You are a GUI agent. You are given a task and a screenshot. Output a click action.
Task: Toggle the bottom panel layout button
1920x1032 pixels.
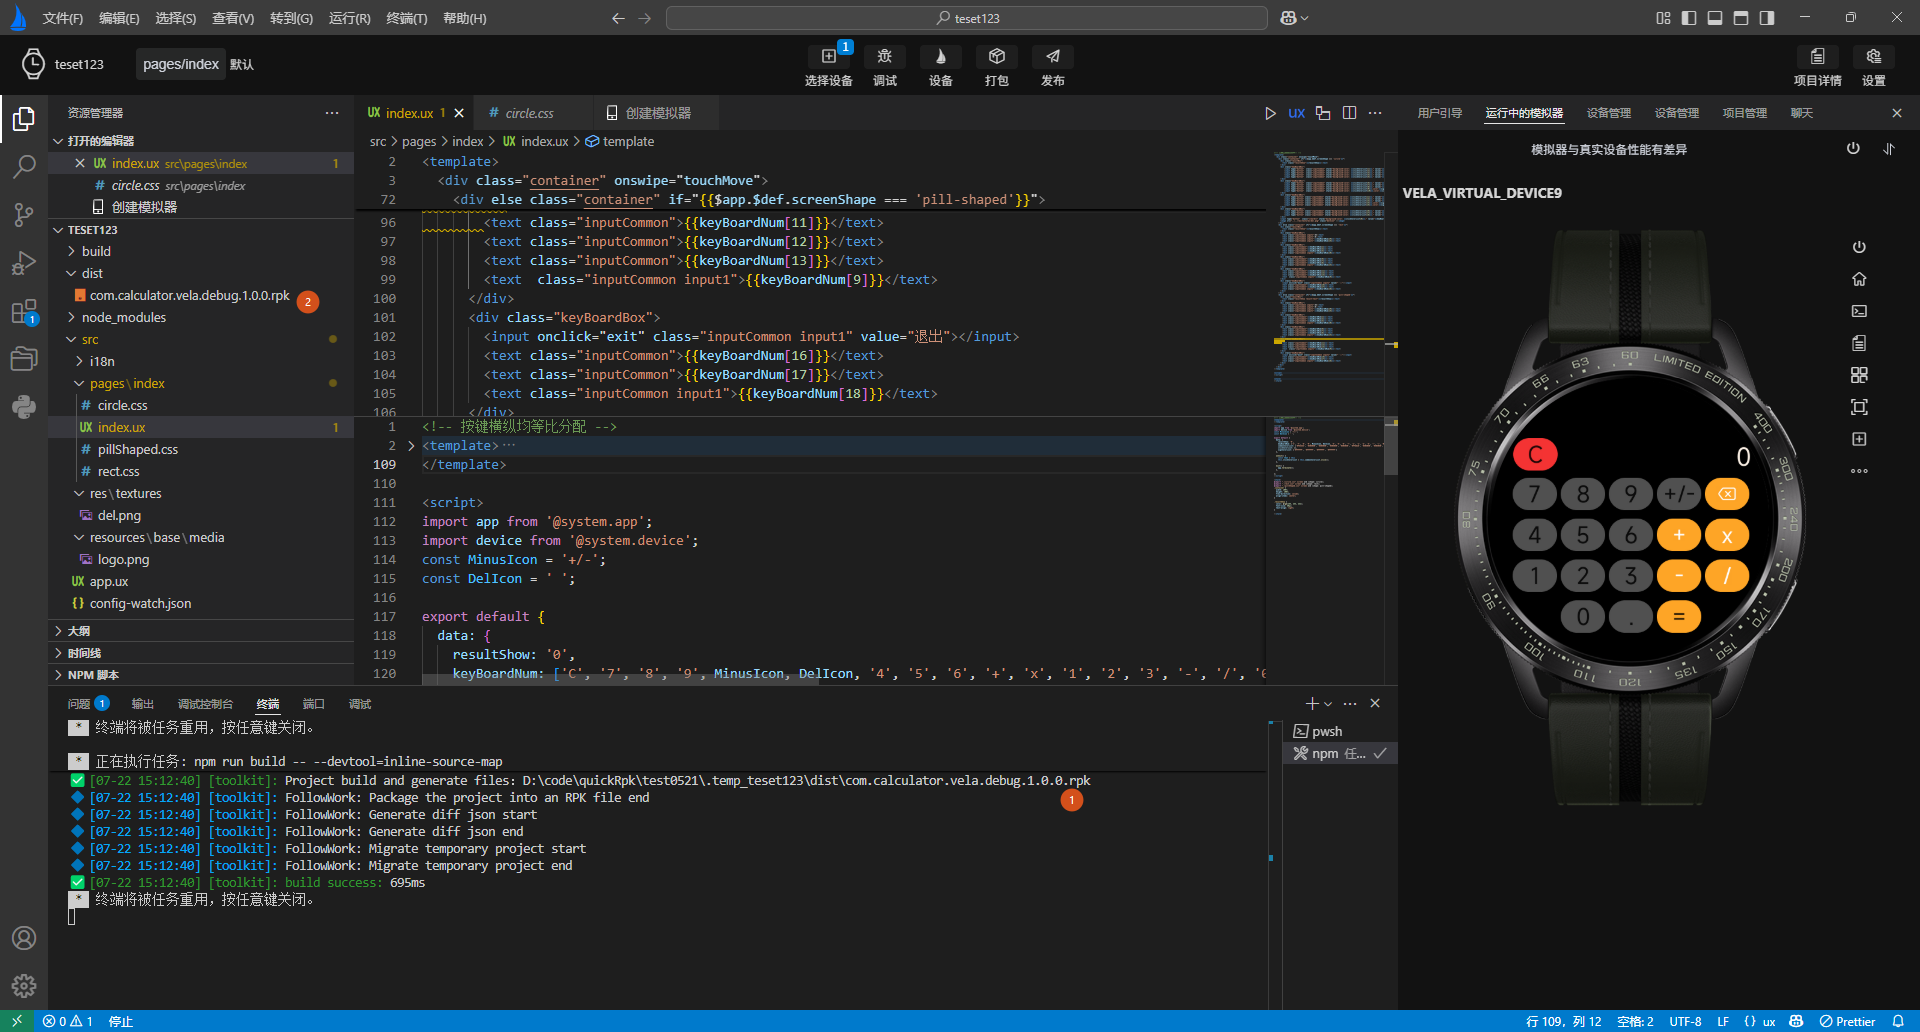(1715, 18)
